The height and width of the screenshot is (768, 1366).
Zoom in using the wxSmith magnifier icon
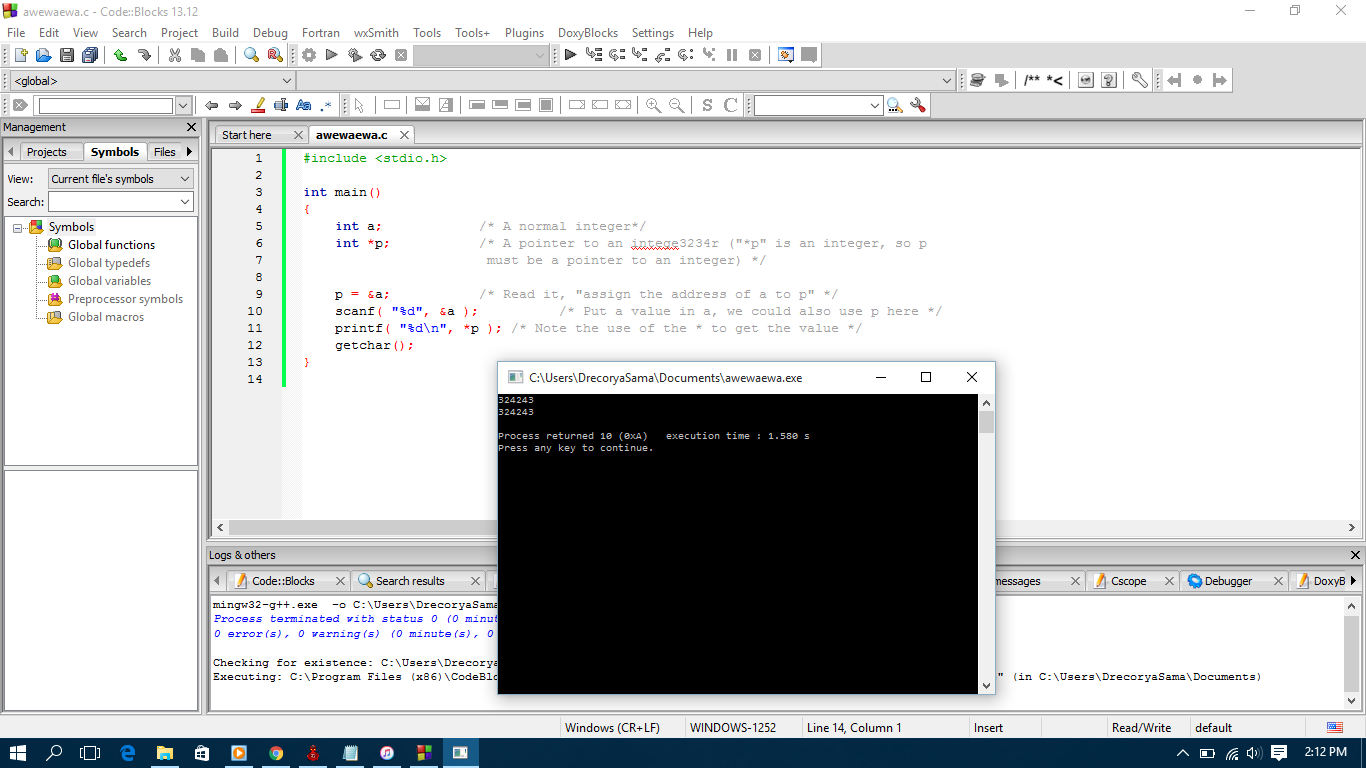(x=653, y=104)
